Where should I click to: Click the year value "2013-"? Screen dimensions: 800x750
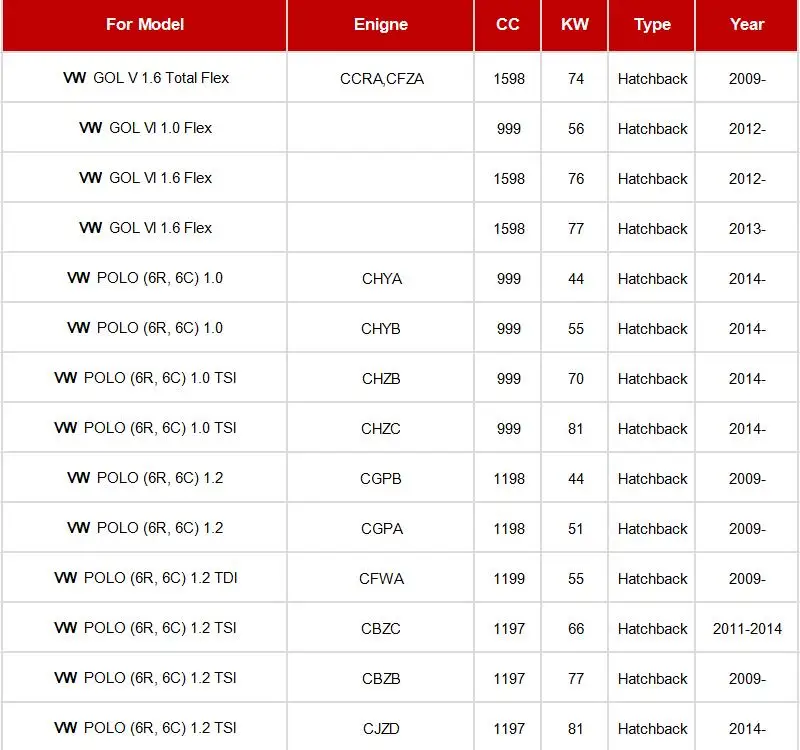[x=747, y=229]
